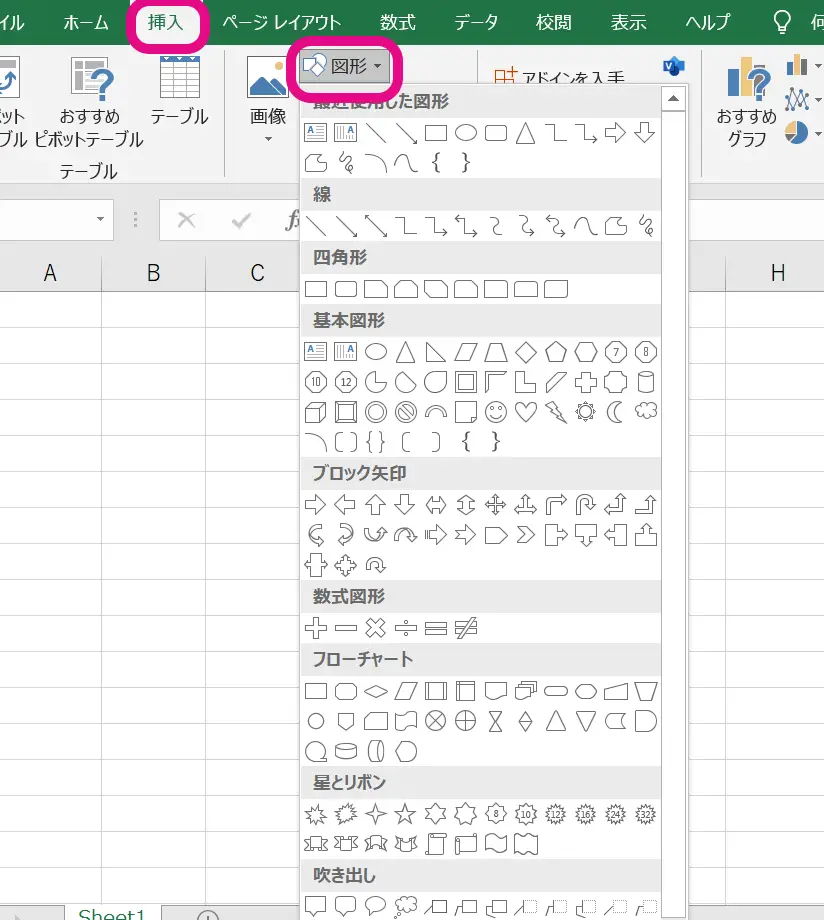Viewport: 824px width, 920px height.
Task: Select the crescent moon shape
Action: pyautogui.click(x=616, y=411)
